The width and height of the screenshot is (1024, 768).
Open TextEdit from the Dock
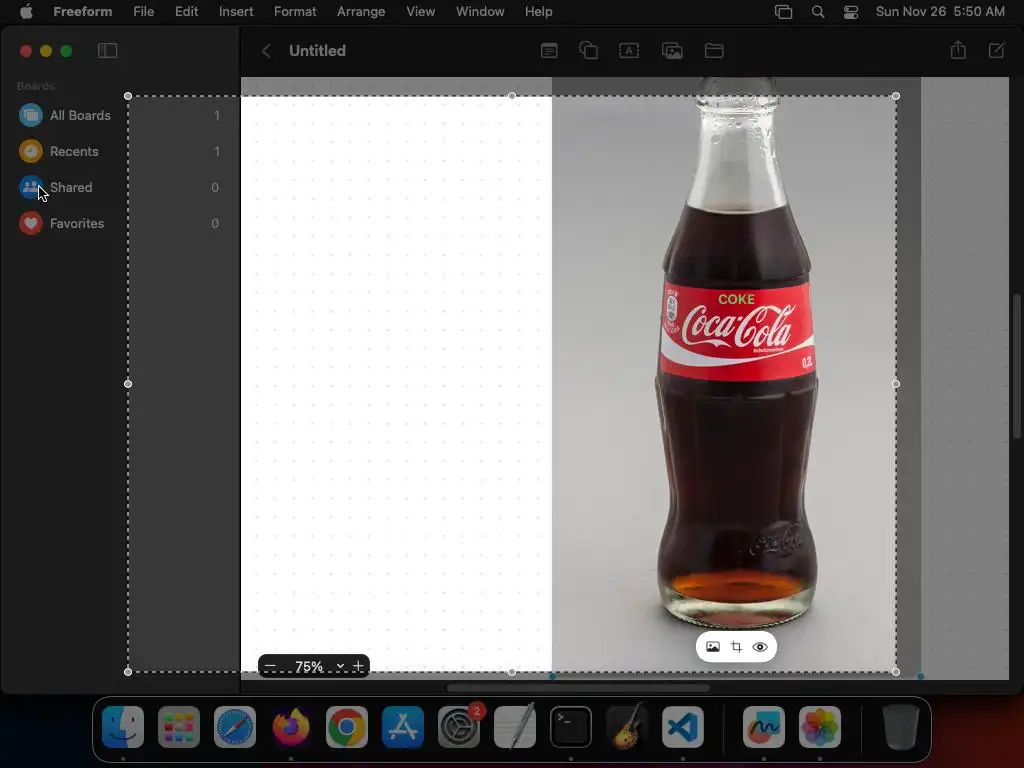[515, 727]
